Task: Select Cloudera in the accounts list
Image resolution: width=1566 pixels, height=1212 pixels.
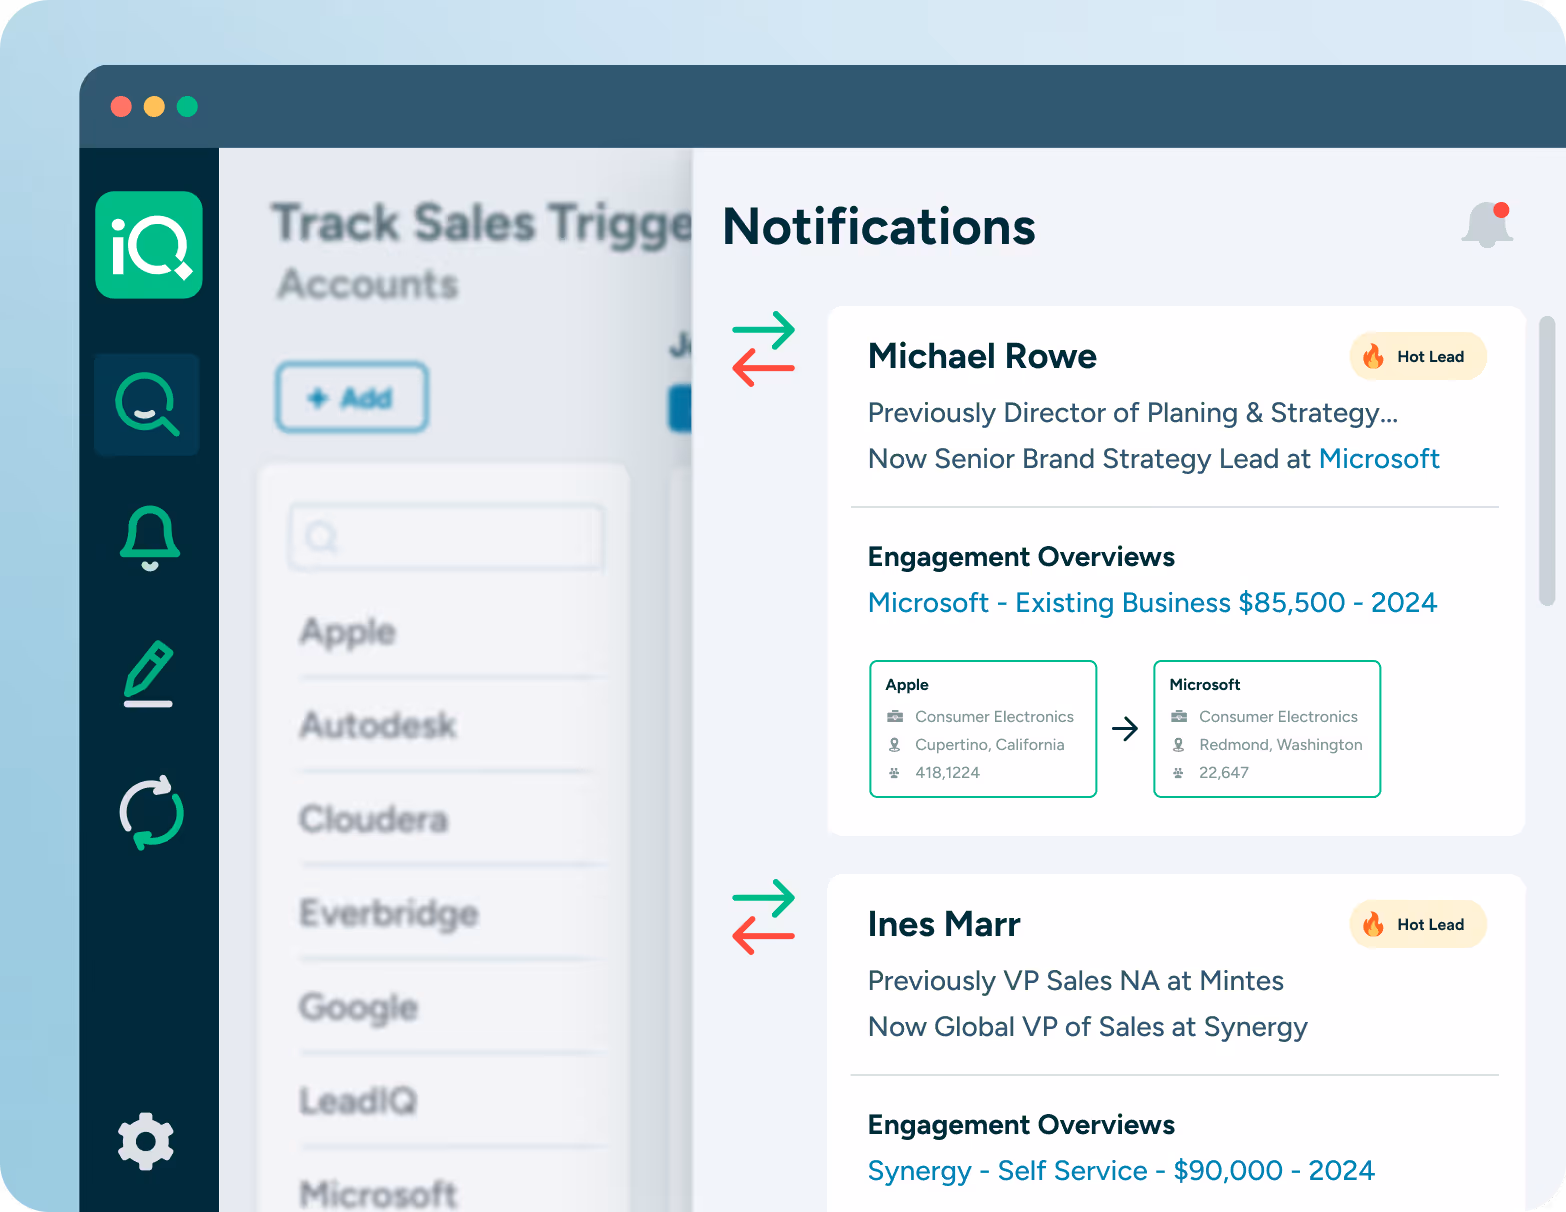Action: 373,819
